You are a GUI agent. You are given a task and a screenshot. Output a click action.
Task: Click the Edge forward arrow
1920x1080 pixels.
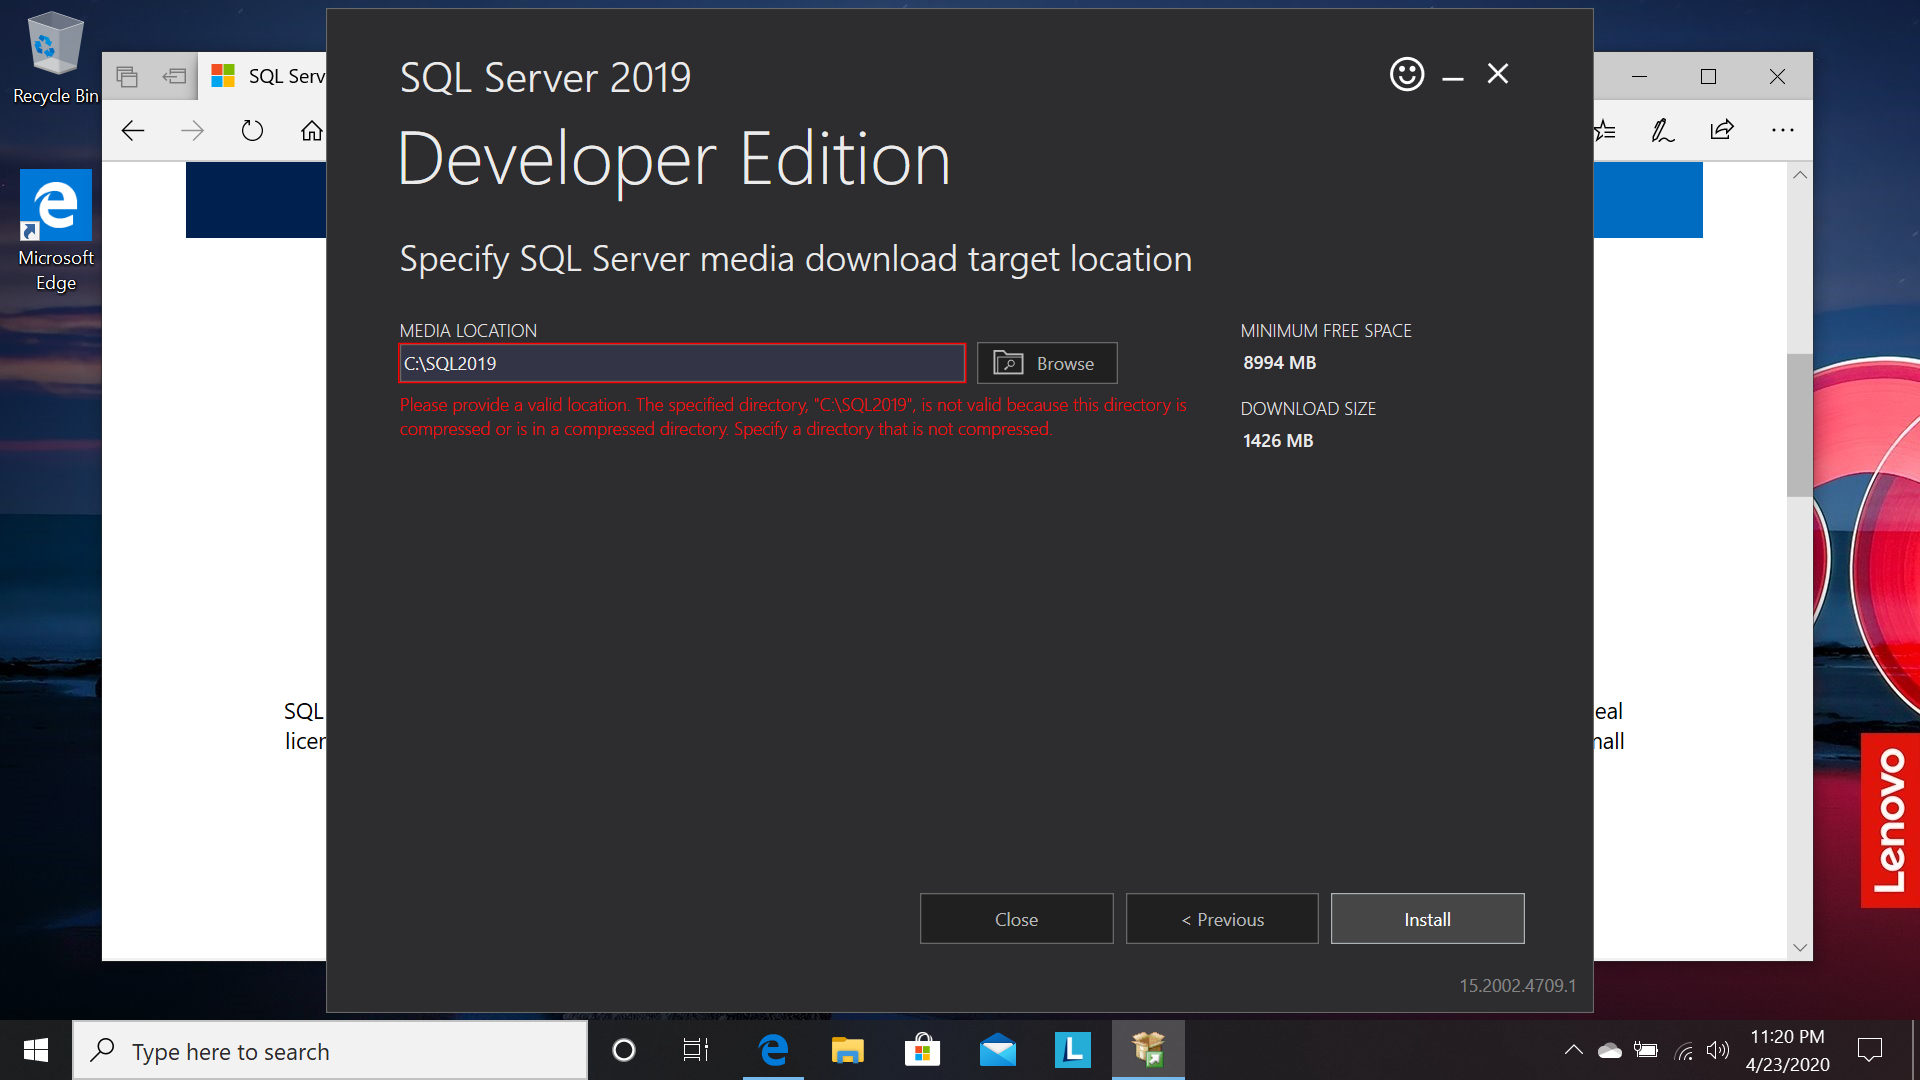pos(192,131)
